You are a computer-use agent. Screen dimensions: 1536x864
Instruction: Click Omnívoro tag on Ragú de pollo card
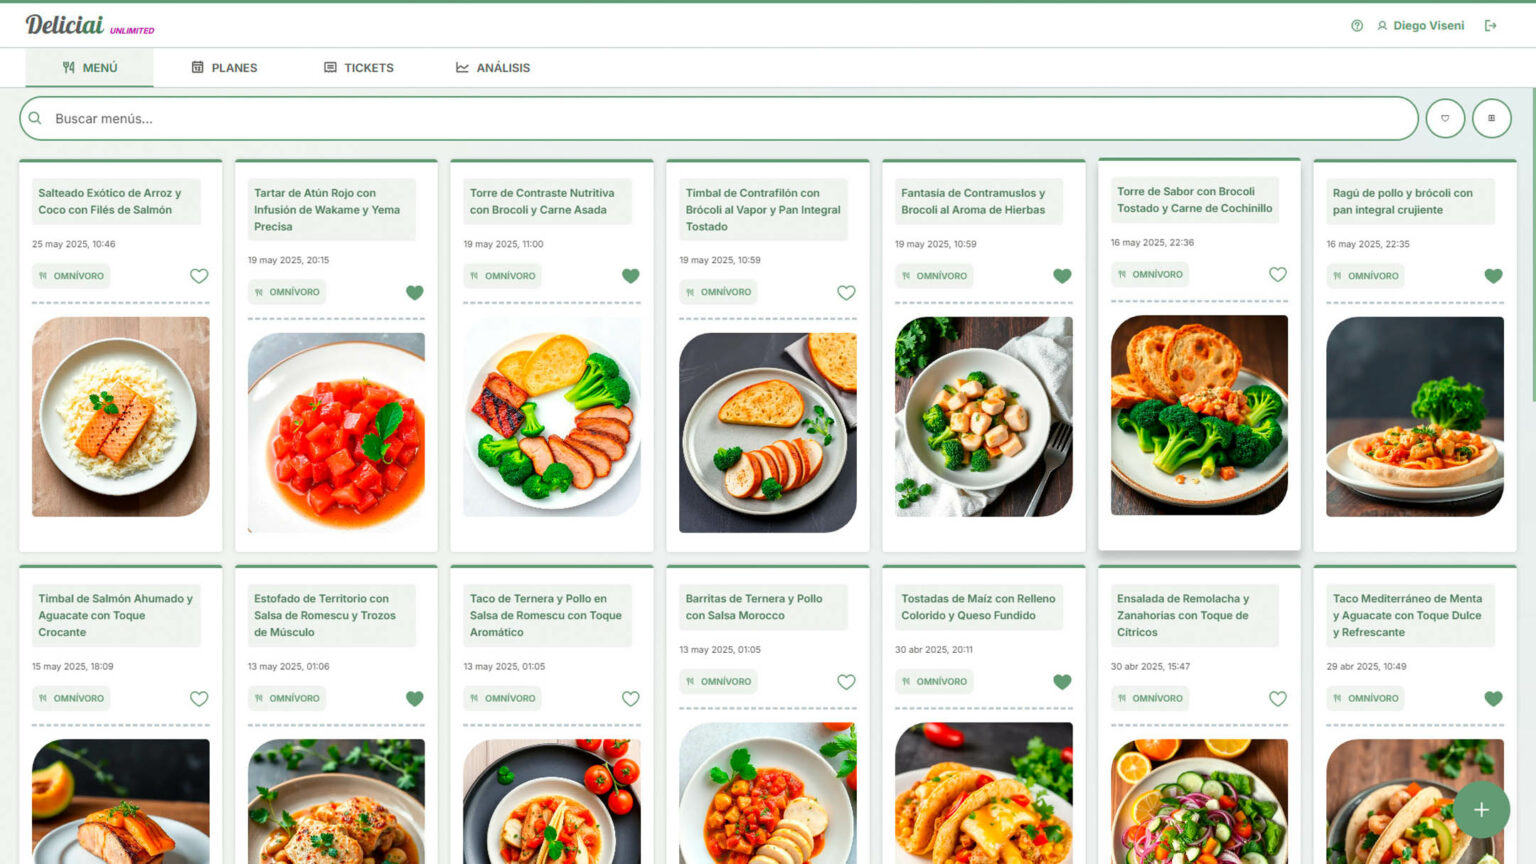pyautogui.click(x=1365, y=276)
